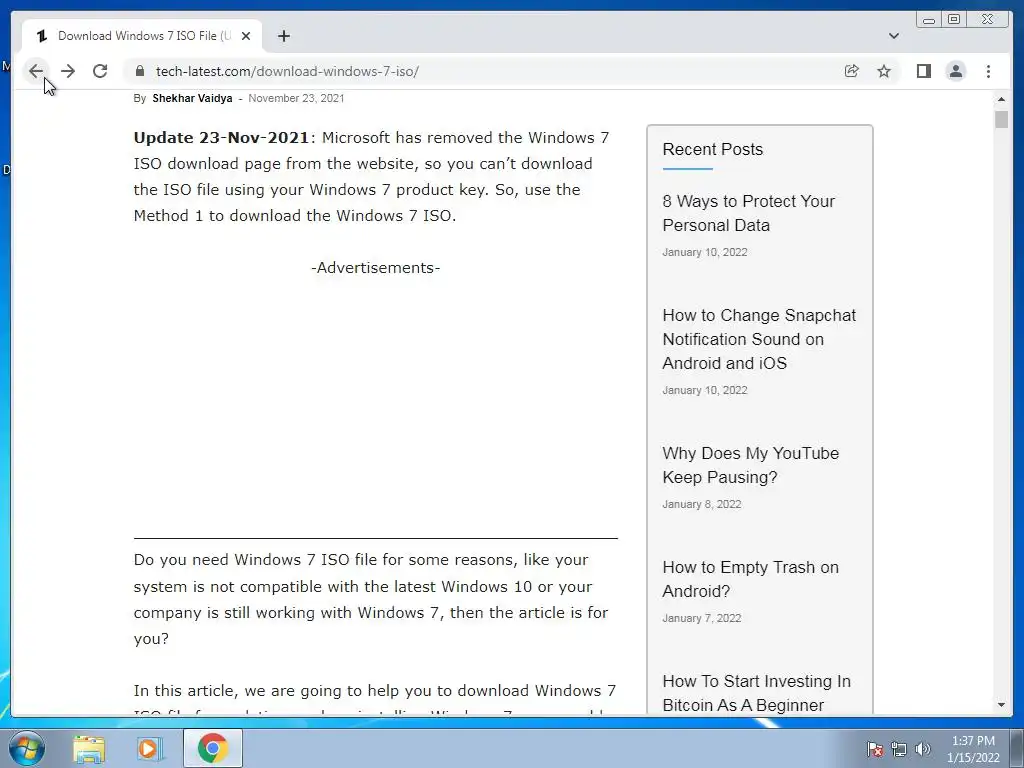Image resolution: width=1024 pixels, height=768 pixels.
Task: Open post 8 Ways to Protect Your Personal Data
Action: point(748,213)
